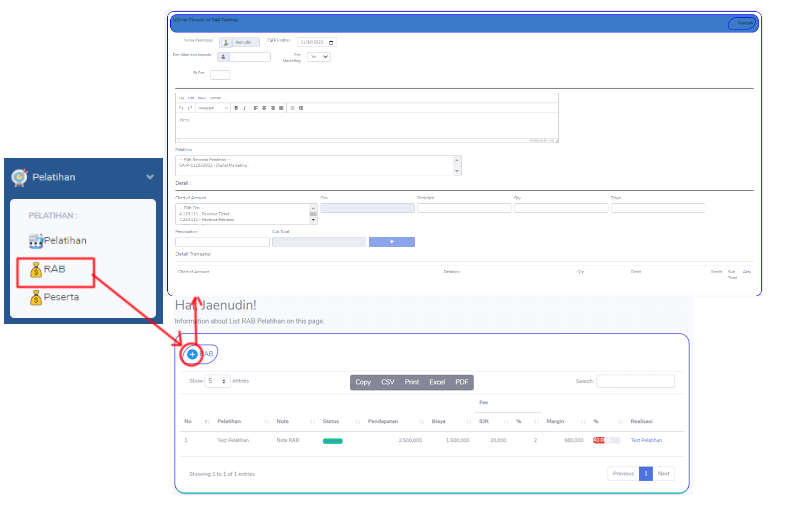Click the money bag icon beside Peserta
Image resolution: width=809 pixels, height=531 pixels.
click(x=36, y=297)
